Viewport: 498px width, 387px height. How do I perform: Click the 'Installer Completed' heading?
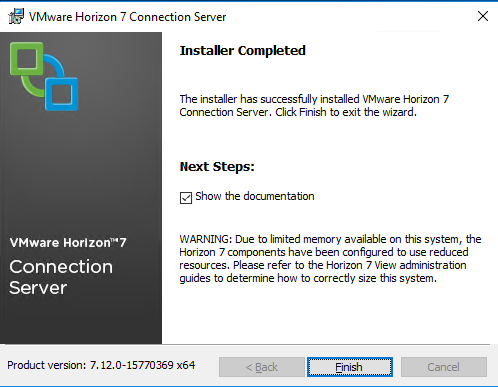242,51
